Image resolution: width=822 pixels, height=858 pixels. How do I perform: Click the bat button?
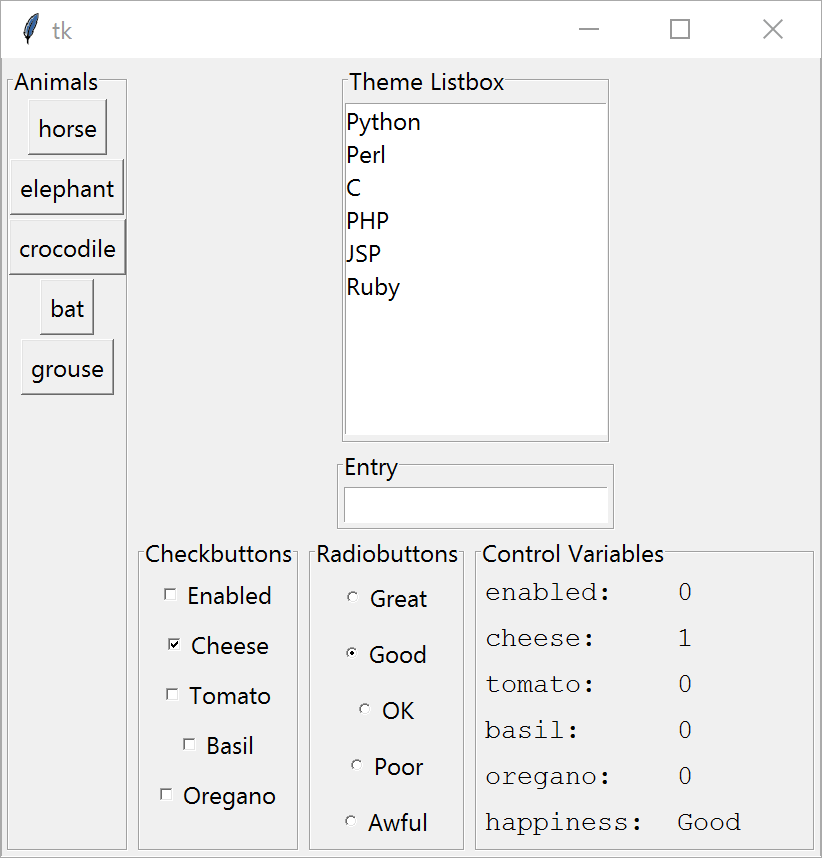coord(67,308)
